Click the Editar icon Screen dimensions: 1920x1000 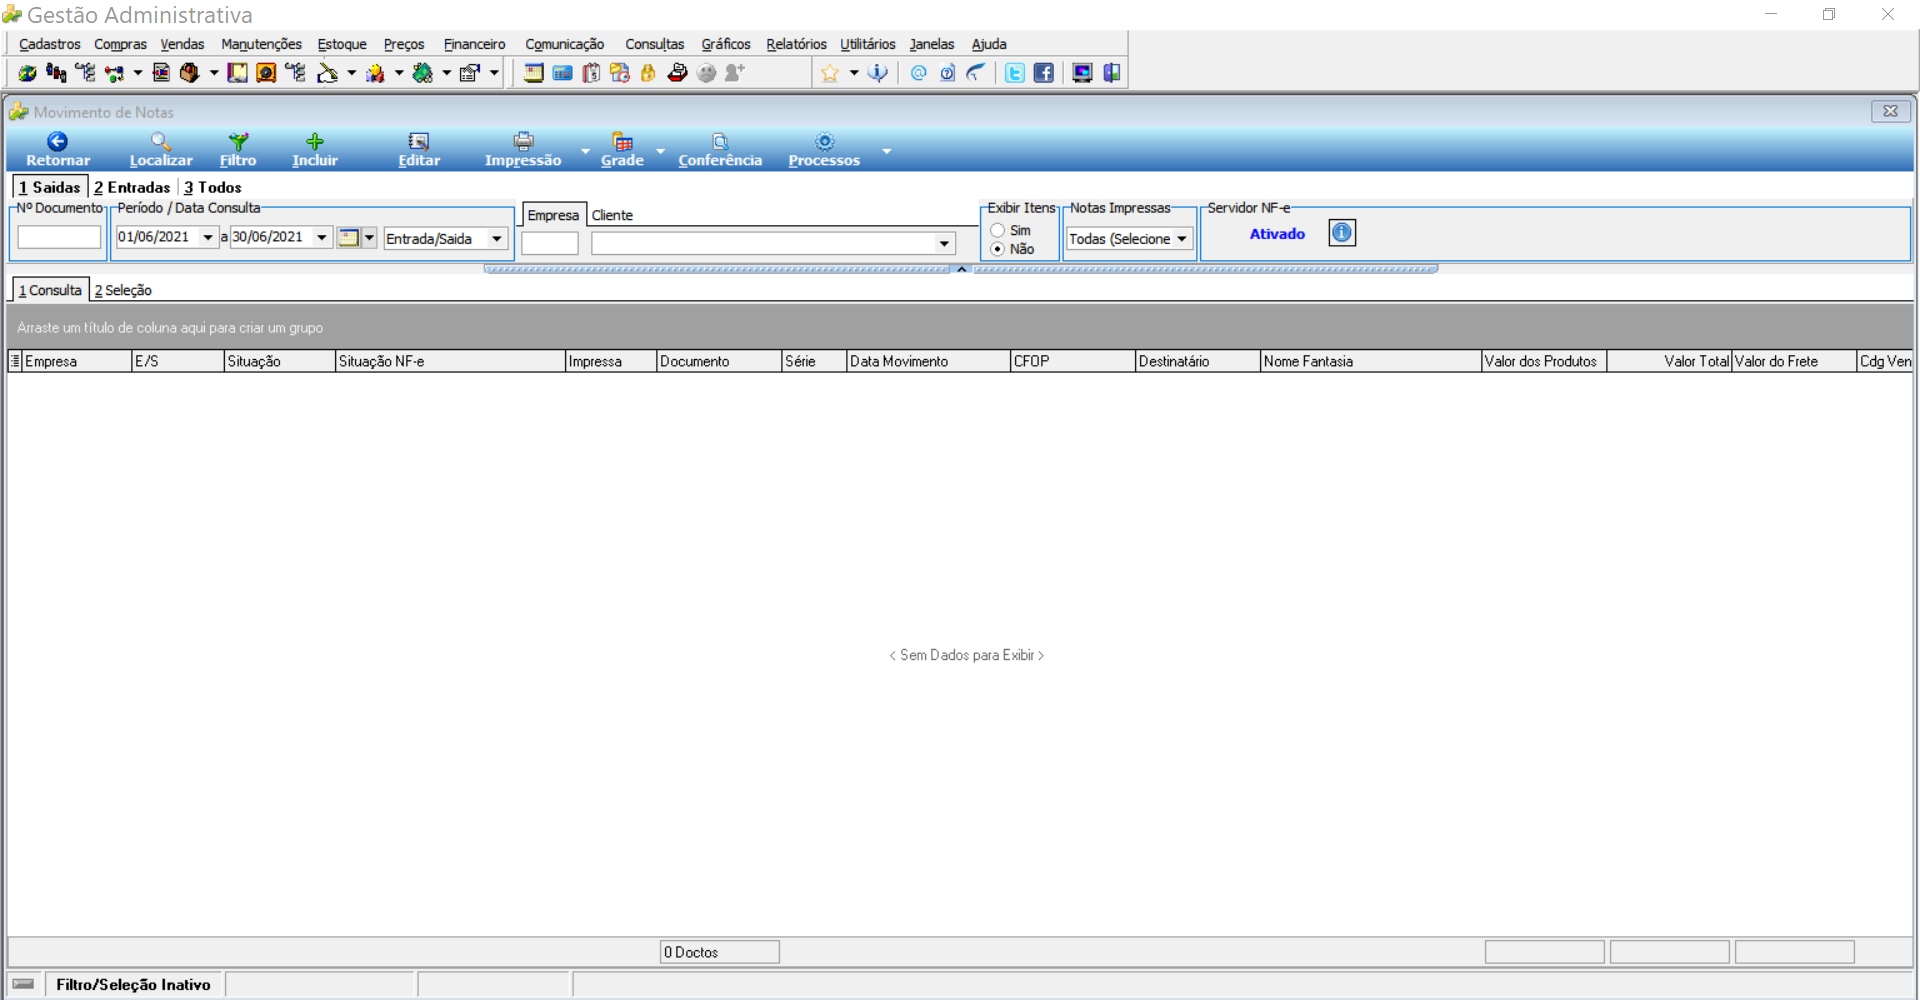pyautogui.click(x=419, y=142)
